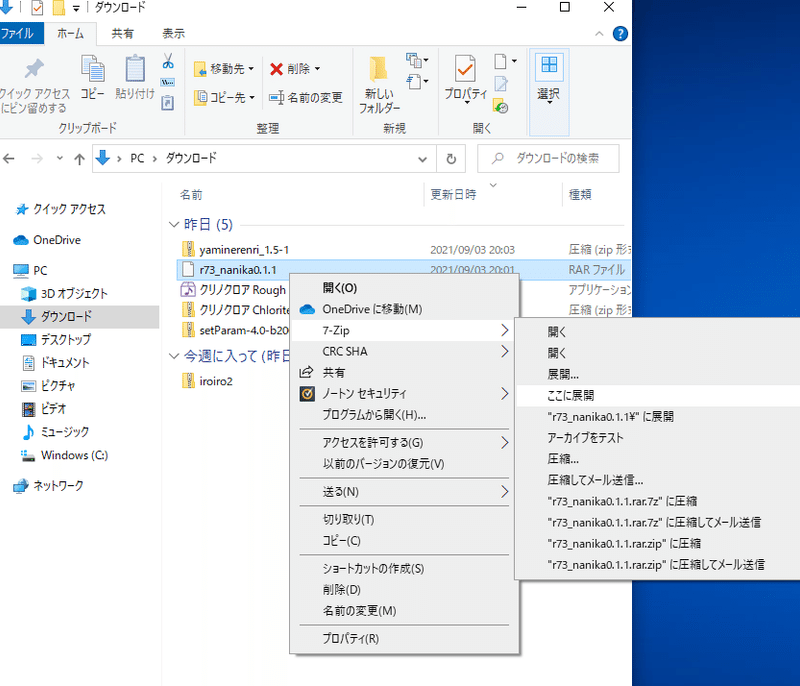Click 削除(D) in context menu
This screenshot has width=800, height=686.
[404, 590]
